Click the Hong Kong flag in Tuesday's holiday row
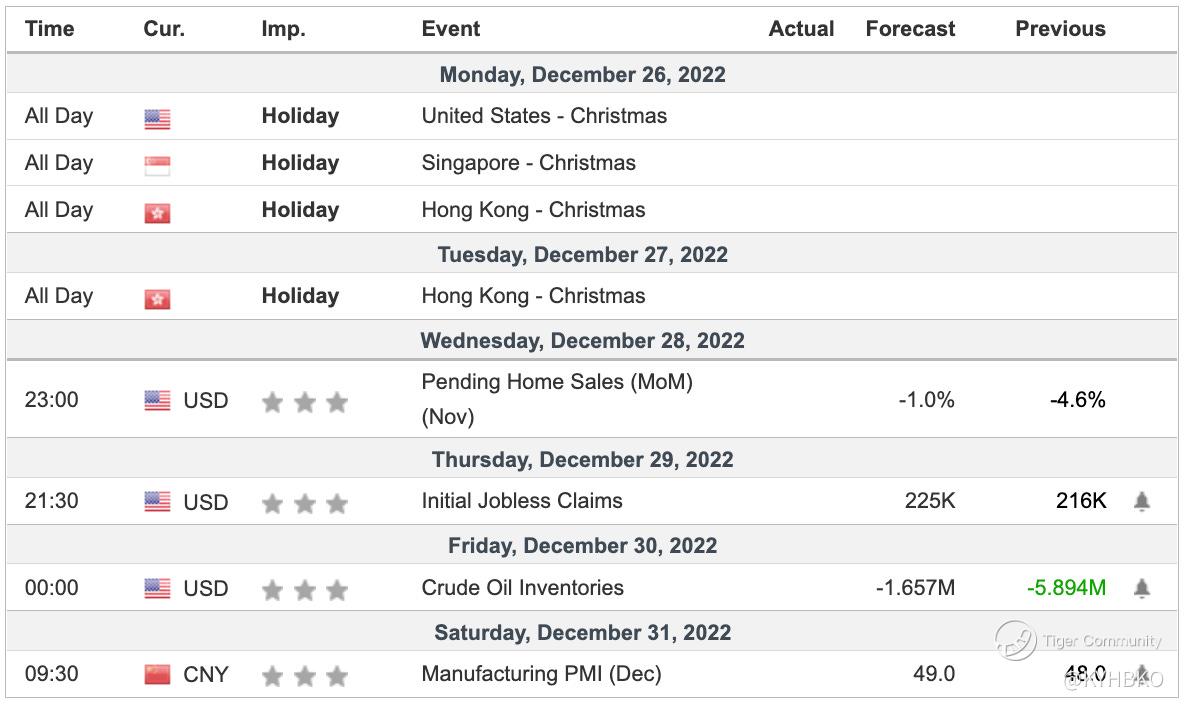1186x706 pixels. click(157, 298)
